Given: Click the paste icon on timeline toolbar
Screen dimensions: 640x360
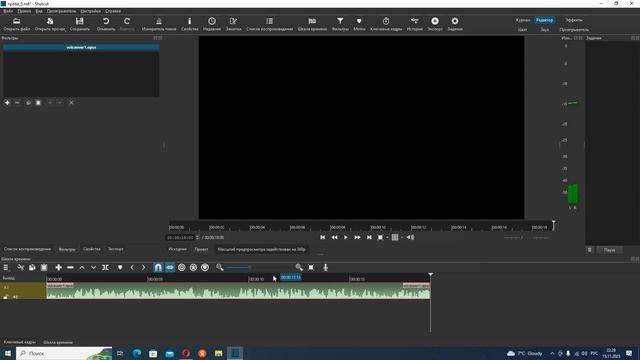Looking at the screenshot, I should (44, 267).
